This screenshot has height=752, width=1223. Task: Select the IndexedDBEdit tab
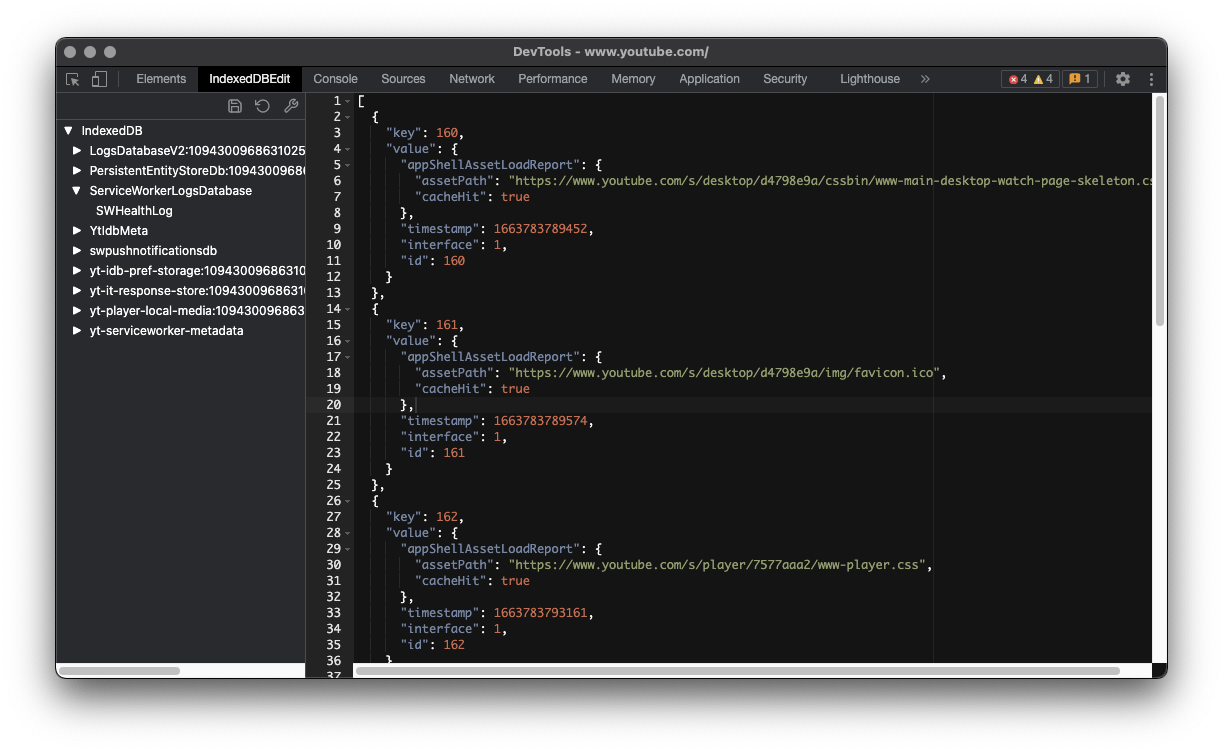pos(249,79)
